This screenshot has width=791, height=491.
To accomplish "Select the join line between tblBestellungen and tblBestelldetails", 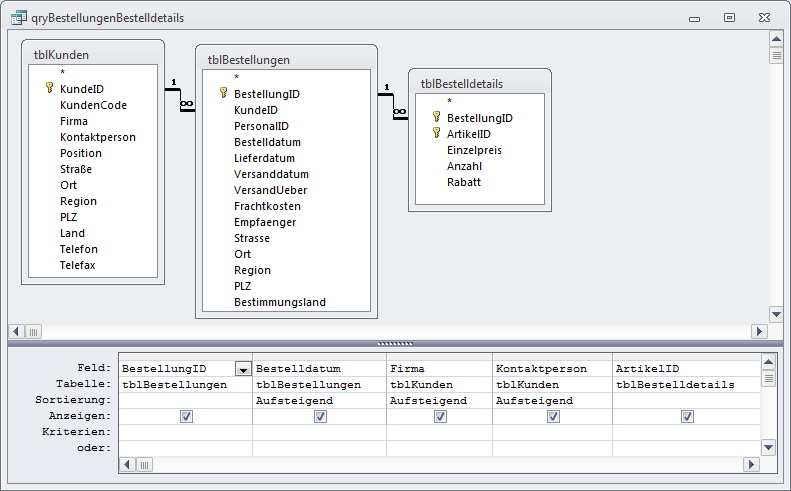I will tap(392, 104).
